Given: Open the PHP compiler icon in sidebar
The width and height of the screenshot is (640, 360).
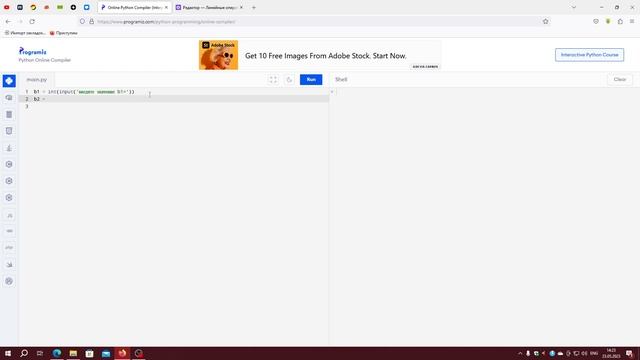Looking at the screenshot, I should pos(9,248).
